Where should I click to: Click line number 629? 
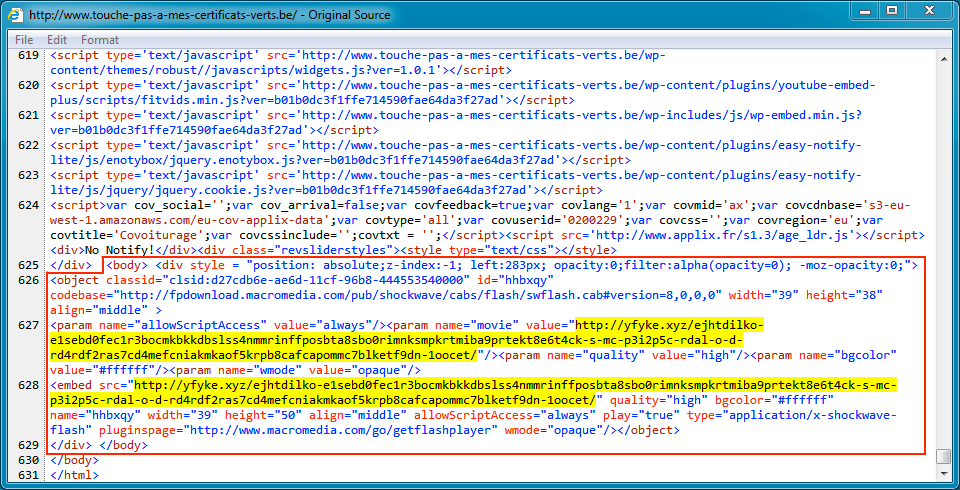pyautogui.click(x=29, y=445)
